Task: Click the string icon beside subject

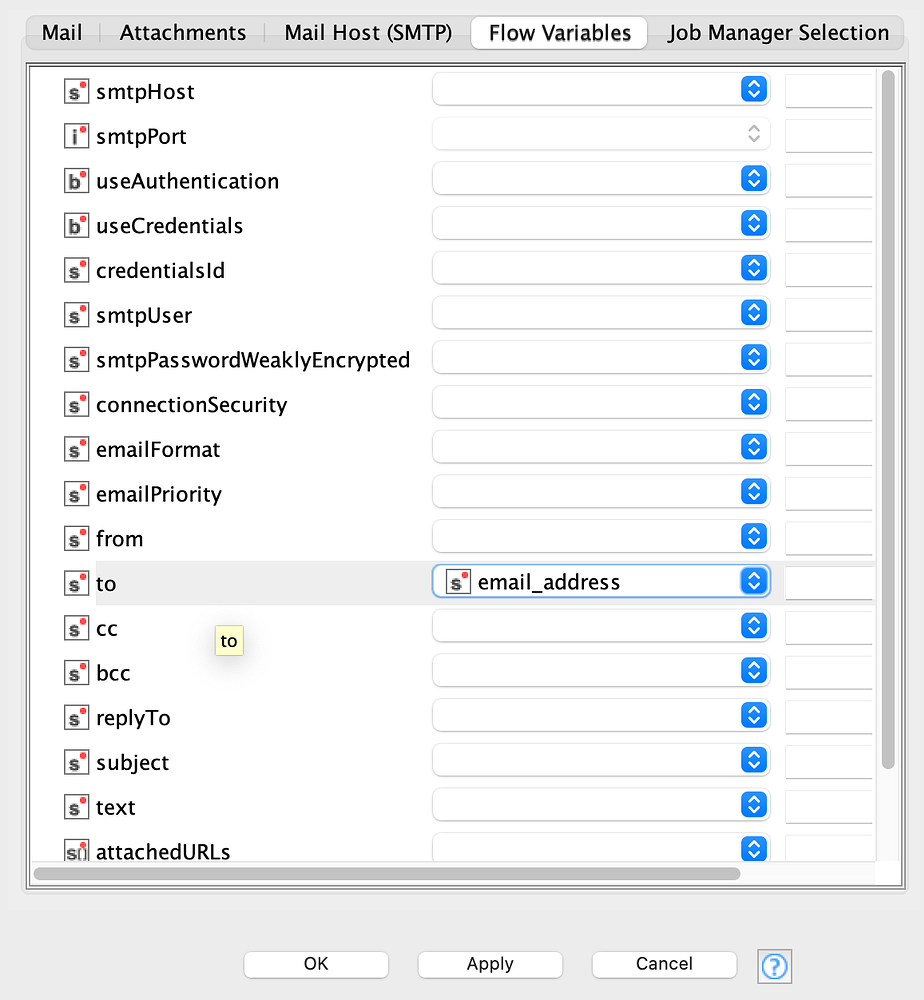Action: click(x=77, y=763)
